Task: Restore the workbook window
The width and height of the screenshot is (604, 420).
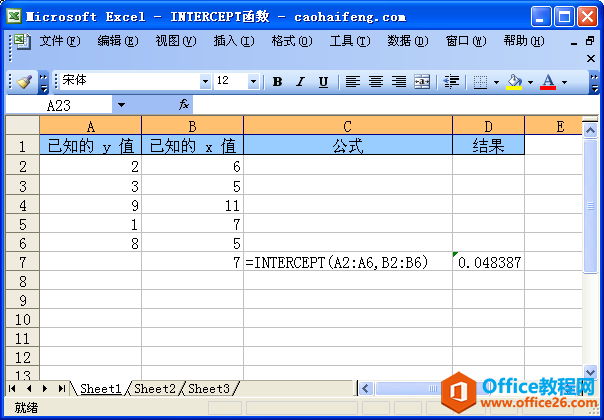Action: click(590, 40)
